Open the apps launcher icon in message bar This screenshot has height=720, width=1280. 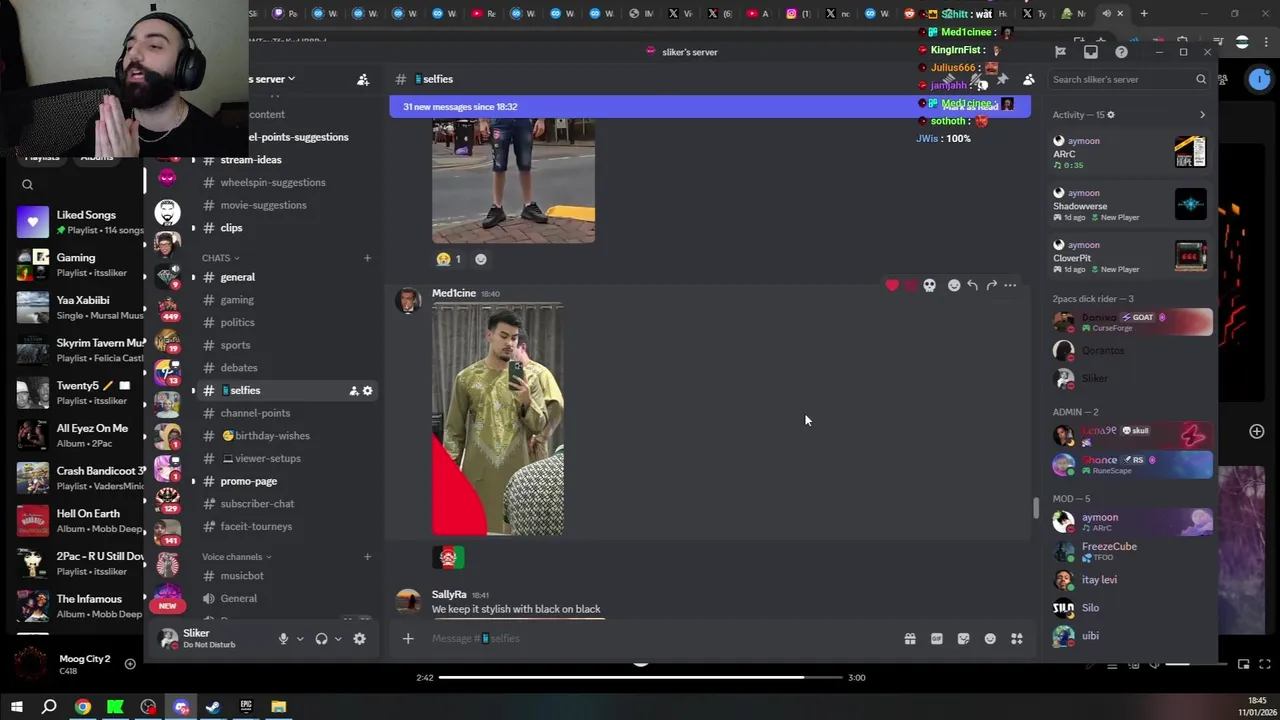(x=1017, y=639)
